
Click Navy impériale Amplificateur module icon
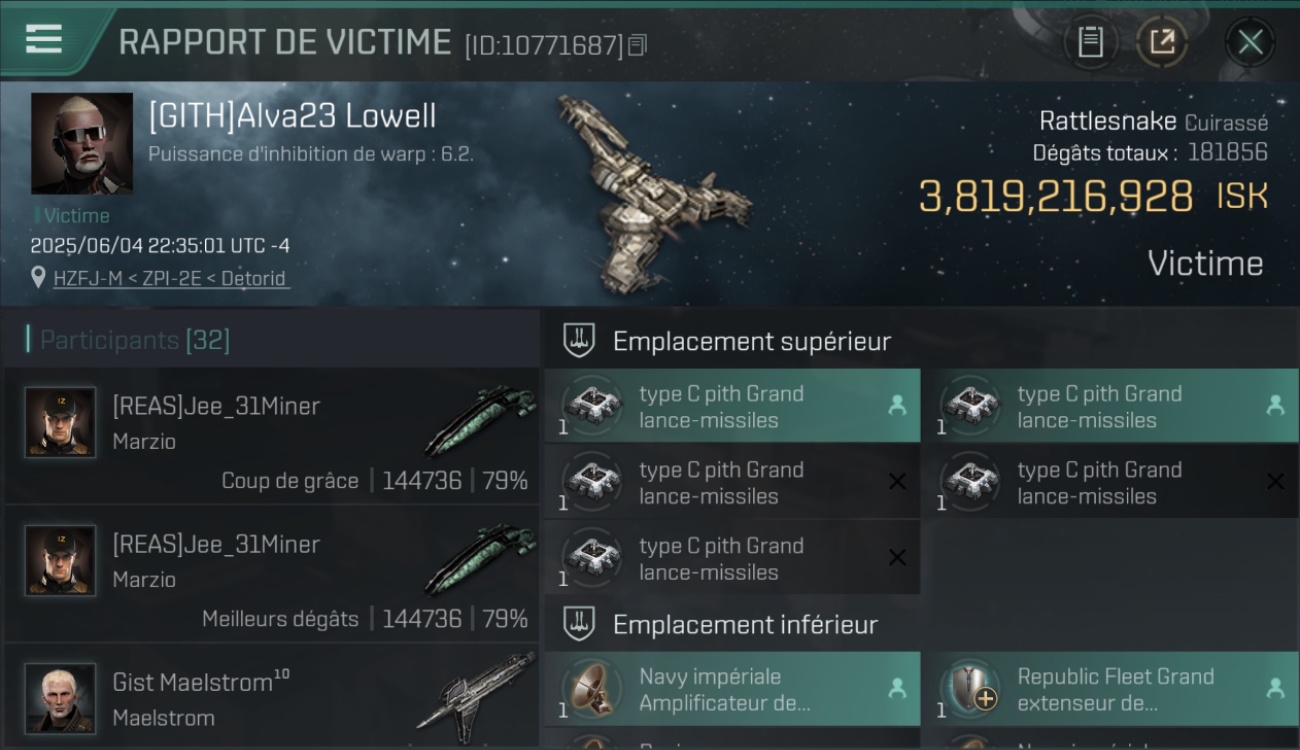592,689
